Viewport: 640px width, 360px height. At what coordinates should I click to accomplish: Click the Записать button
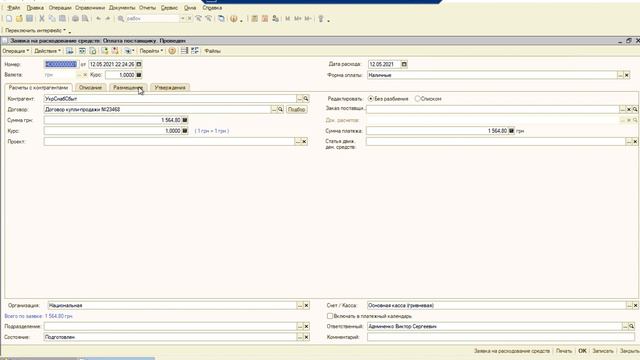coord(603,351)
